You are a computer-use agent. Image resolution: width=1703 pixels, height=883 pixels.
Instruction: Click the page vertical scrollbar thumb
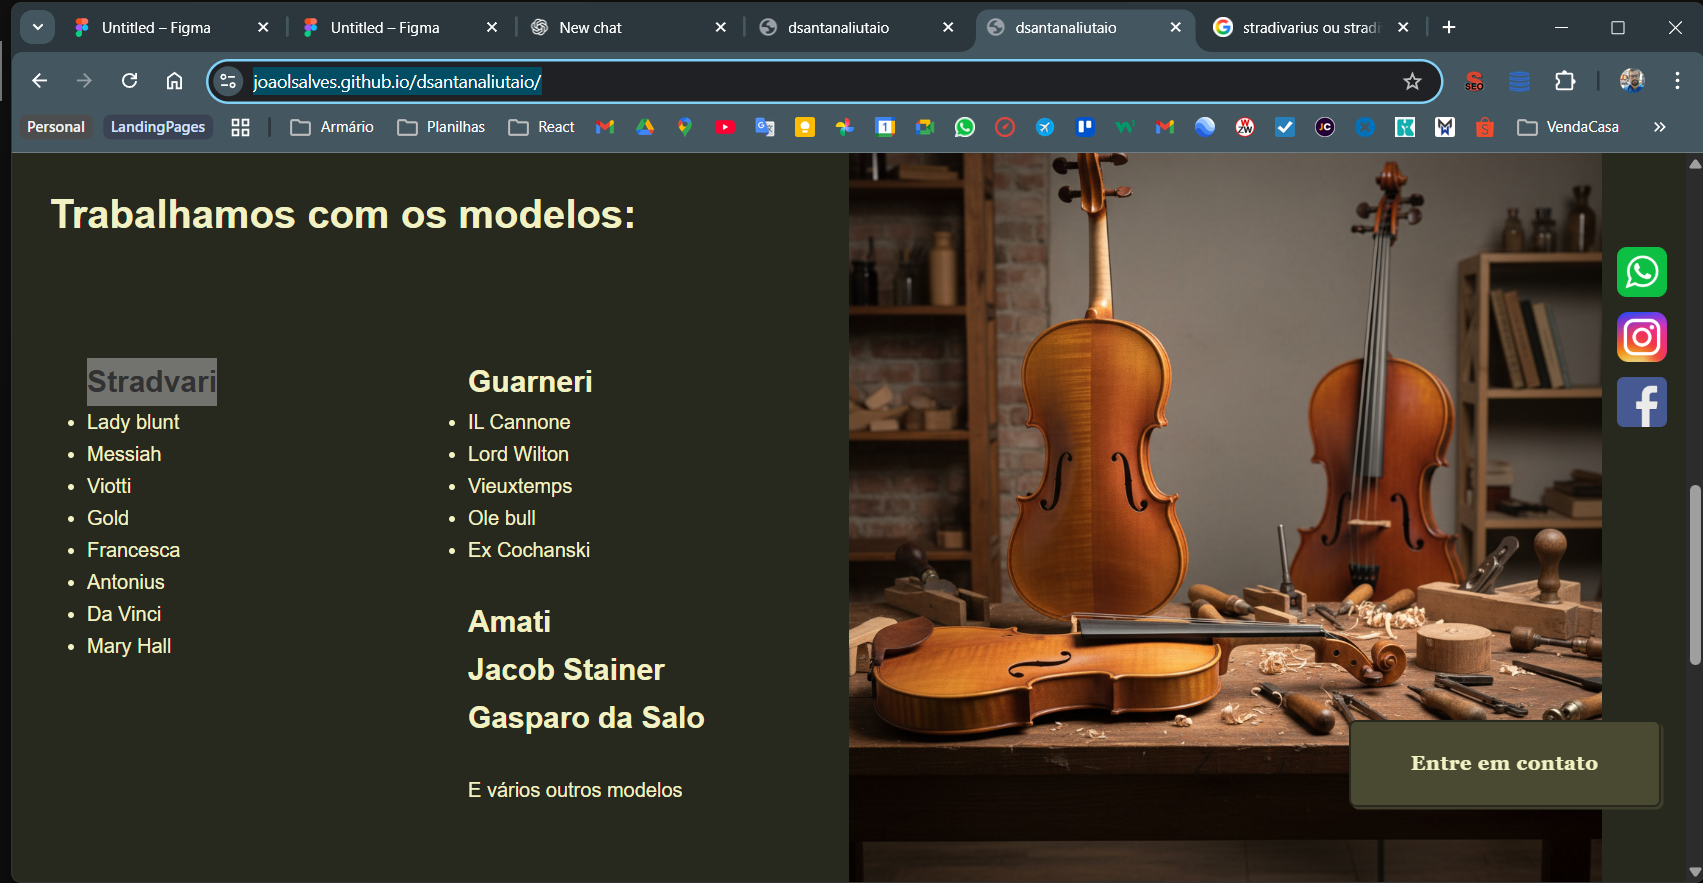[1695, 575]
